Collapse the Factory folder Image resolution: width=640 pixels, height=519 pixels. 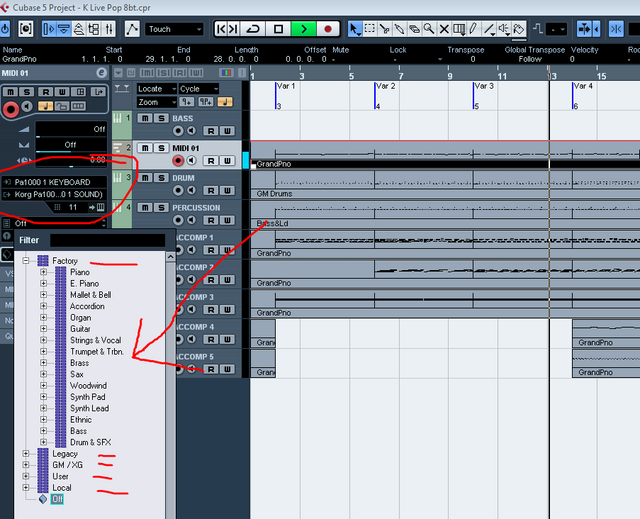(26, 260)
